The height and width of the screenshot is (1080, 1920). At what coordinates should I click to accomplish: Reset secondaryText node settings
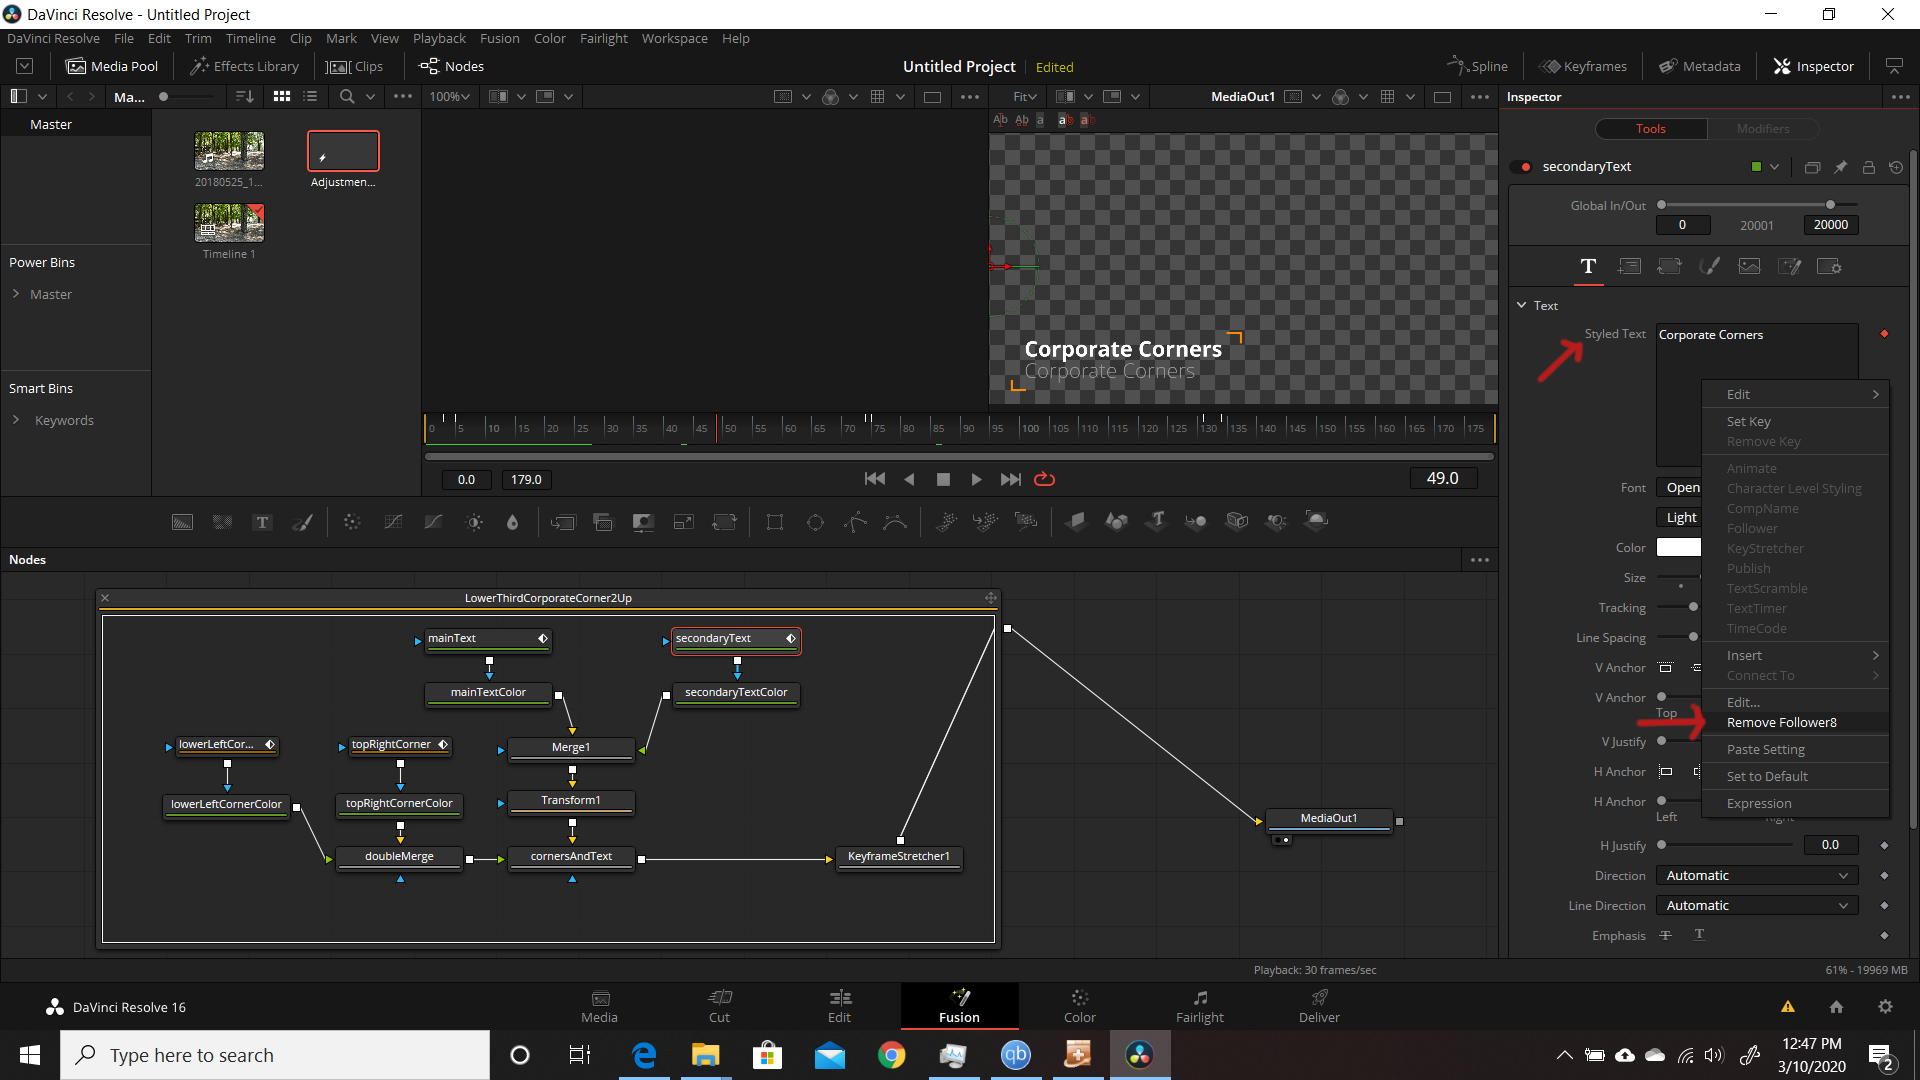[x=1896, y=167]
